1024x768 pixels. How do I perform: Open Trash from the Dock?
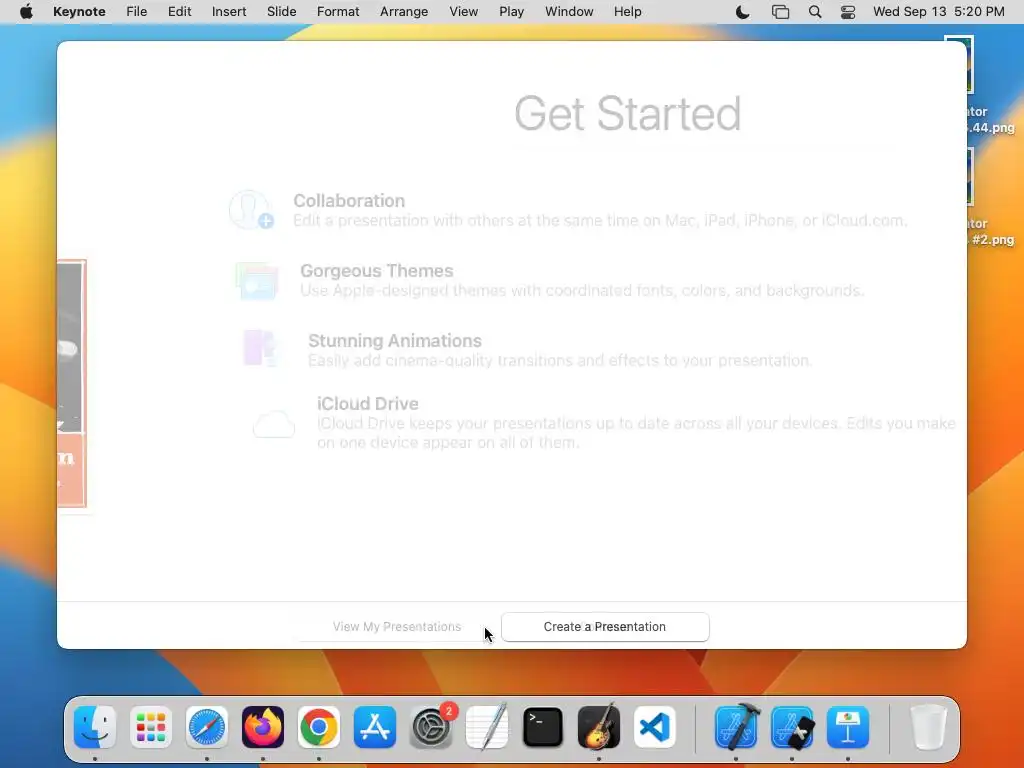[928, 727]
